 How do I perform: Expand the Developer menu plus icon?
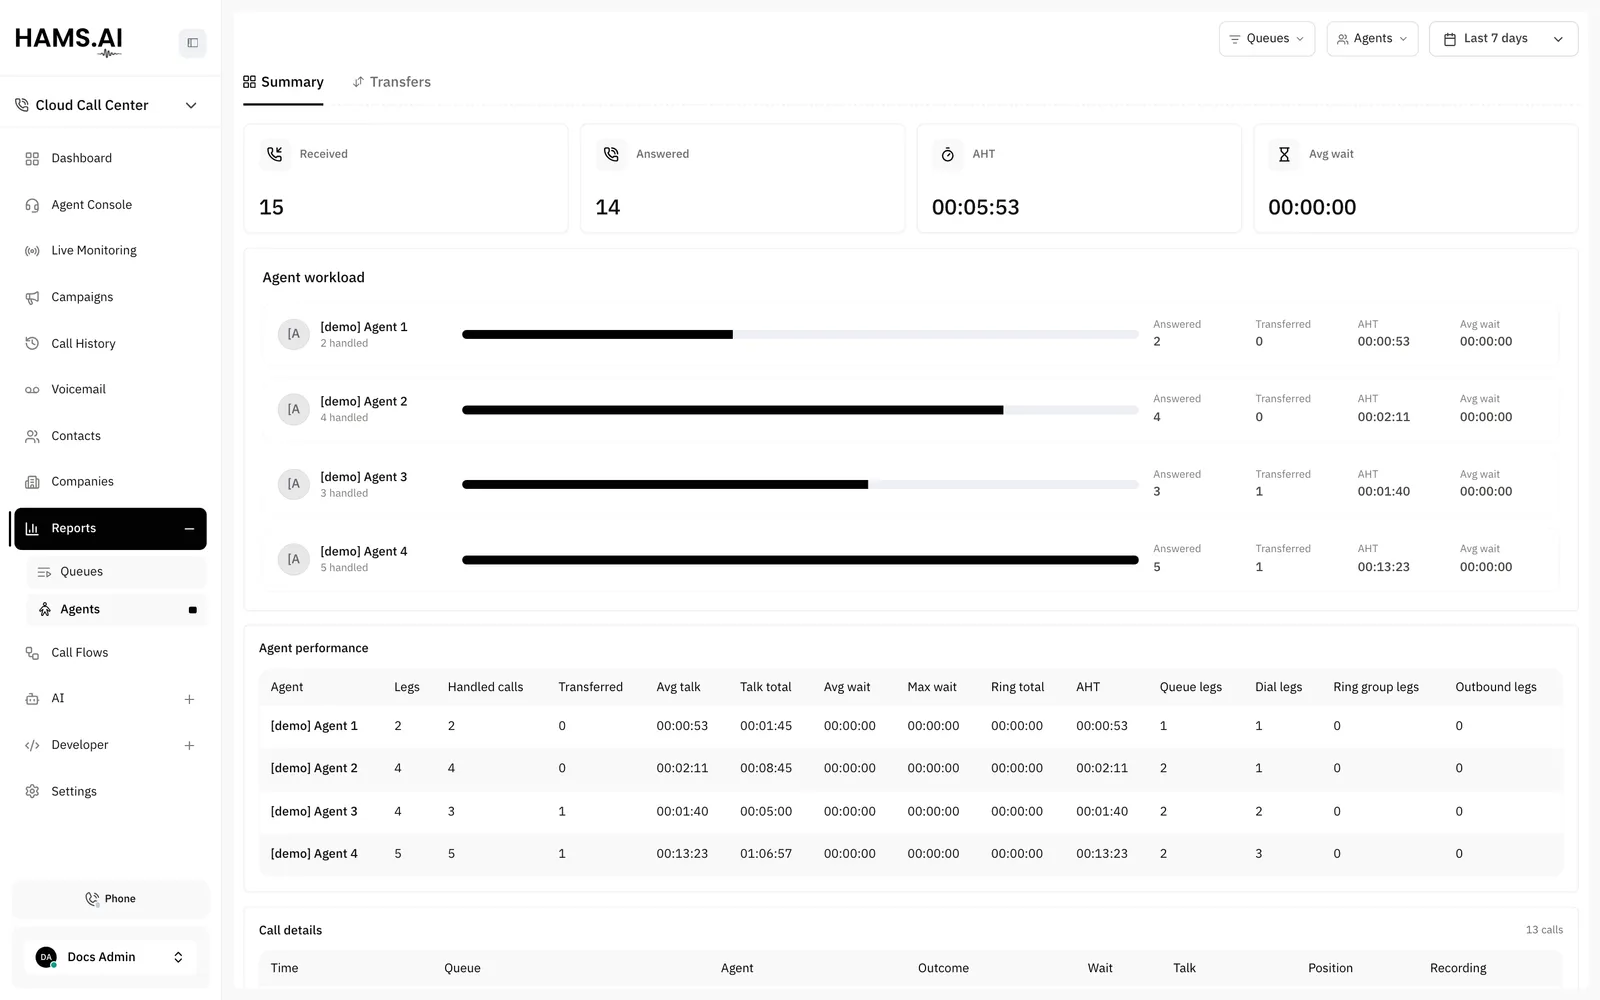tap(189, 746)
